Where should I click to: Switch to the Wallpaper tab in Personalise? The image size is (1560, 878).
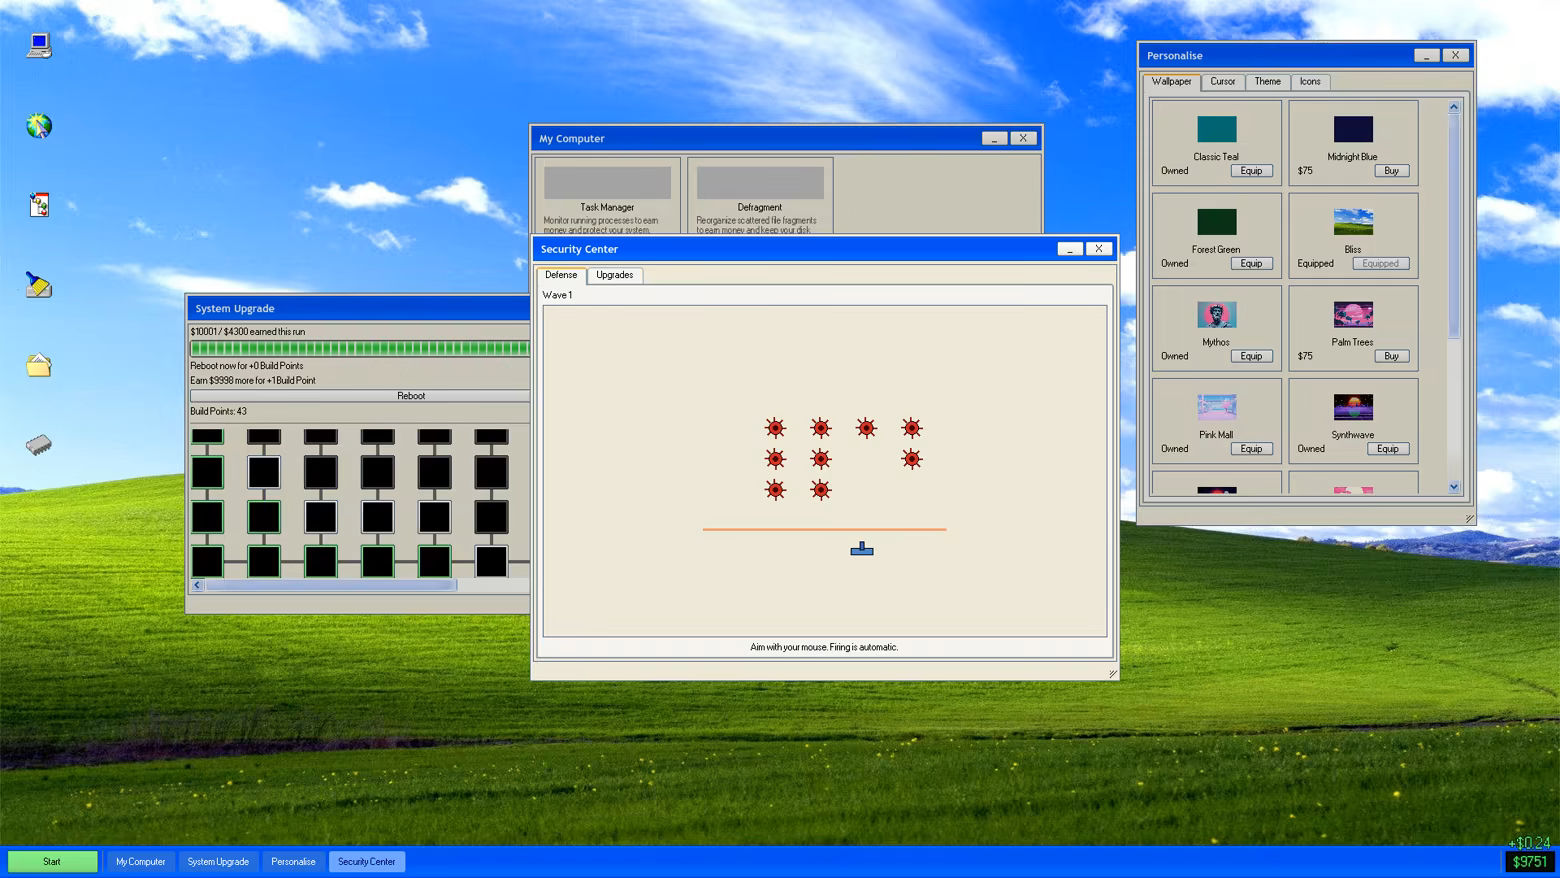coord(1171,82)
